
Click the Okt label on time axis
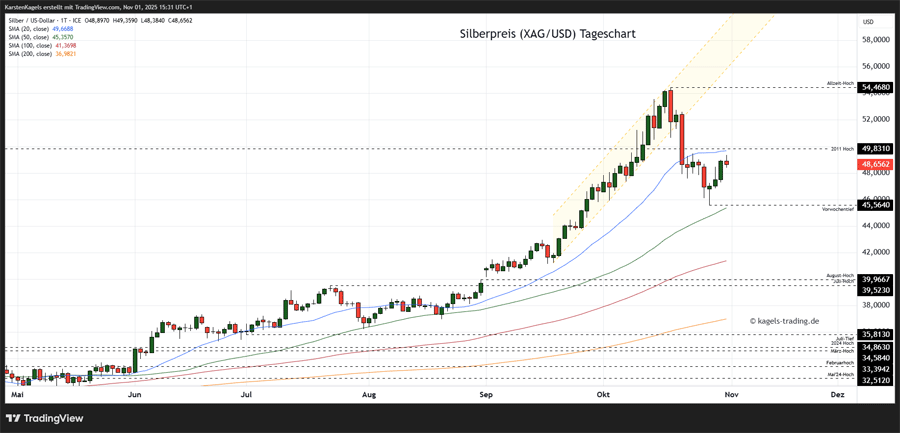pos(602,396)
